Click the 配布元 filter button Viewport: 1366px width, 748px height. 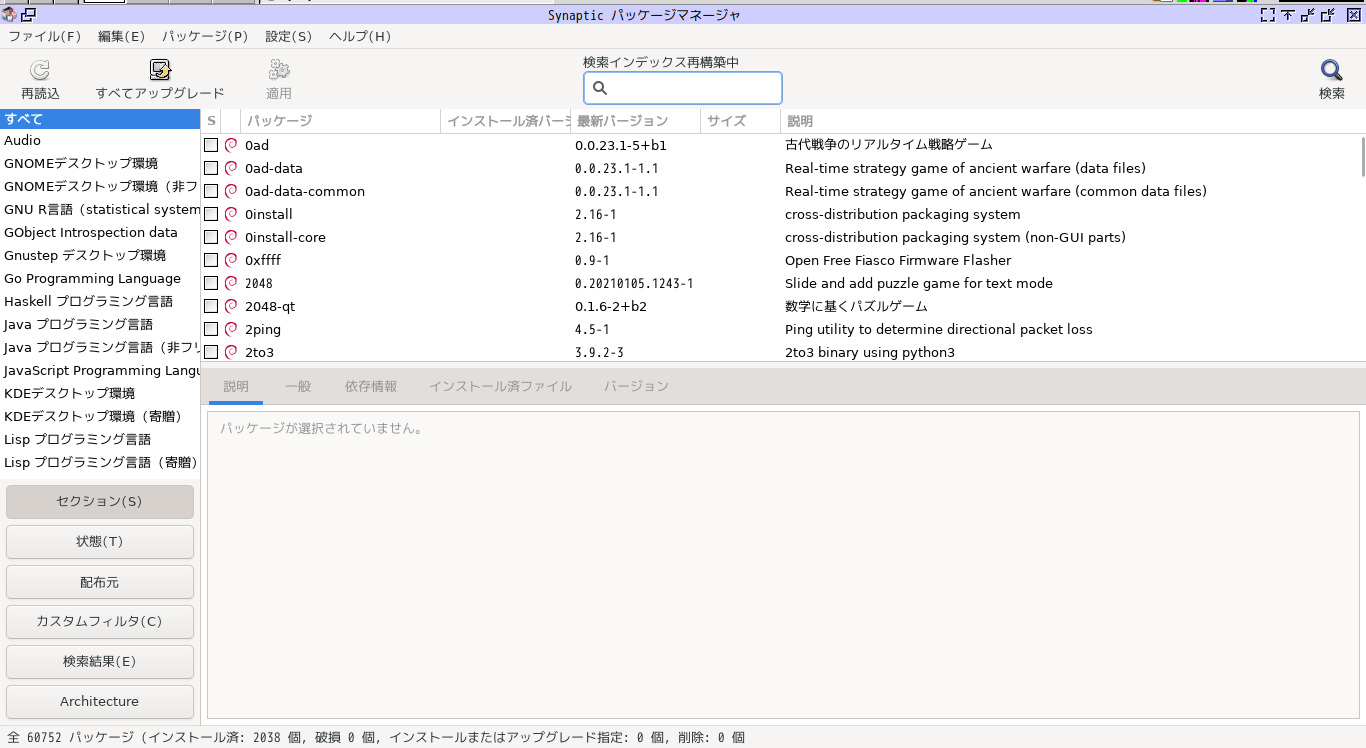tap(100, 582)
